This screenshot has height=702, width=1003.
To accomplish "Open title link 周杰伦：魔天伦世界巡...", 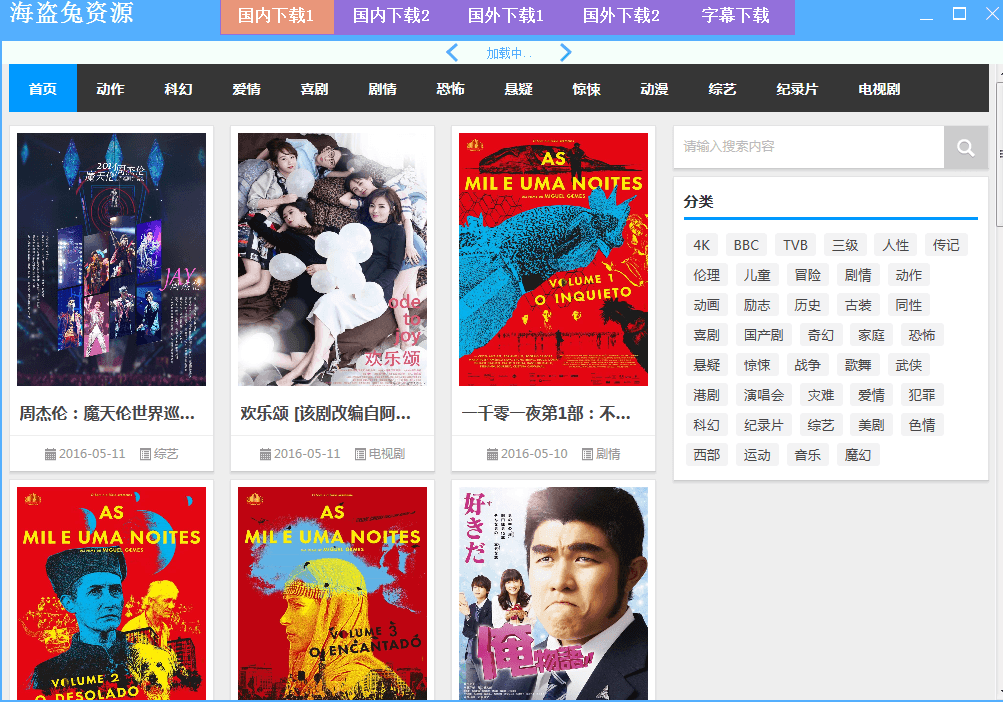I will 107,413.
